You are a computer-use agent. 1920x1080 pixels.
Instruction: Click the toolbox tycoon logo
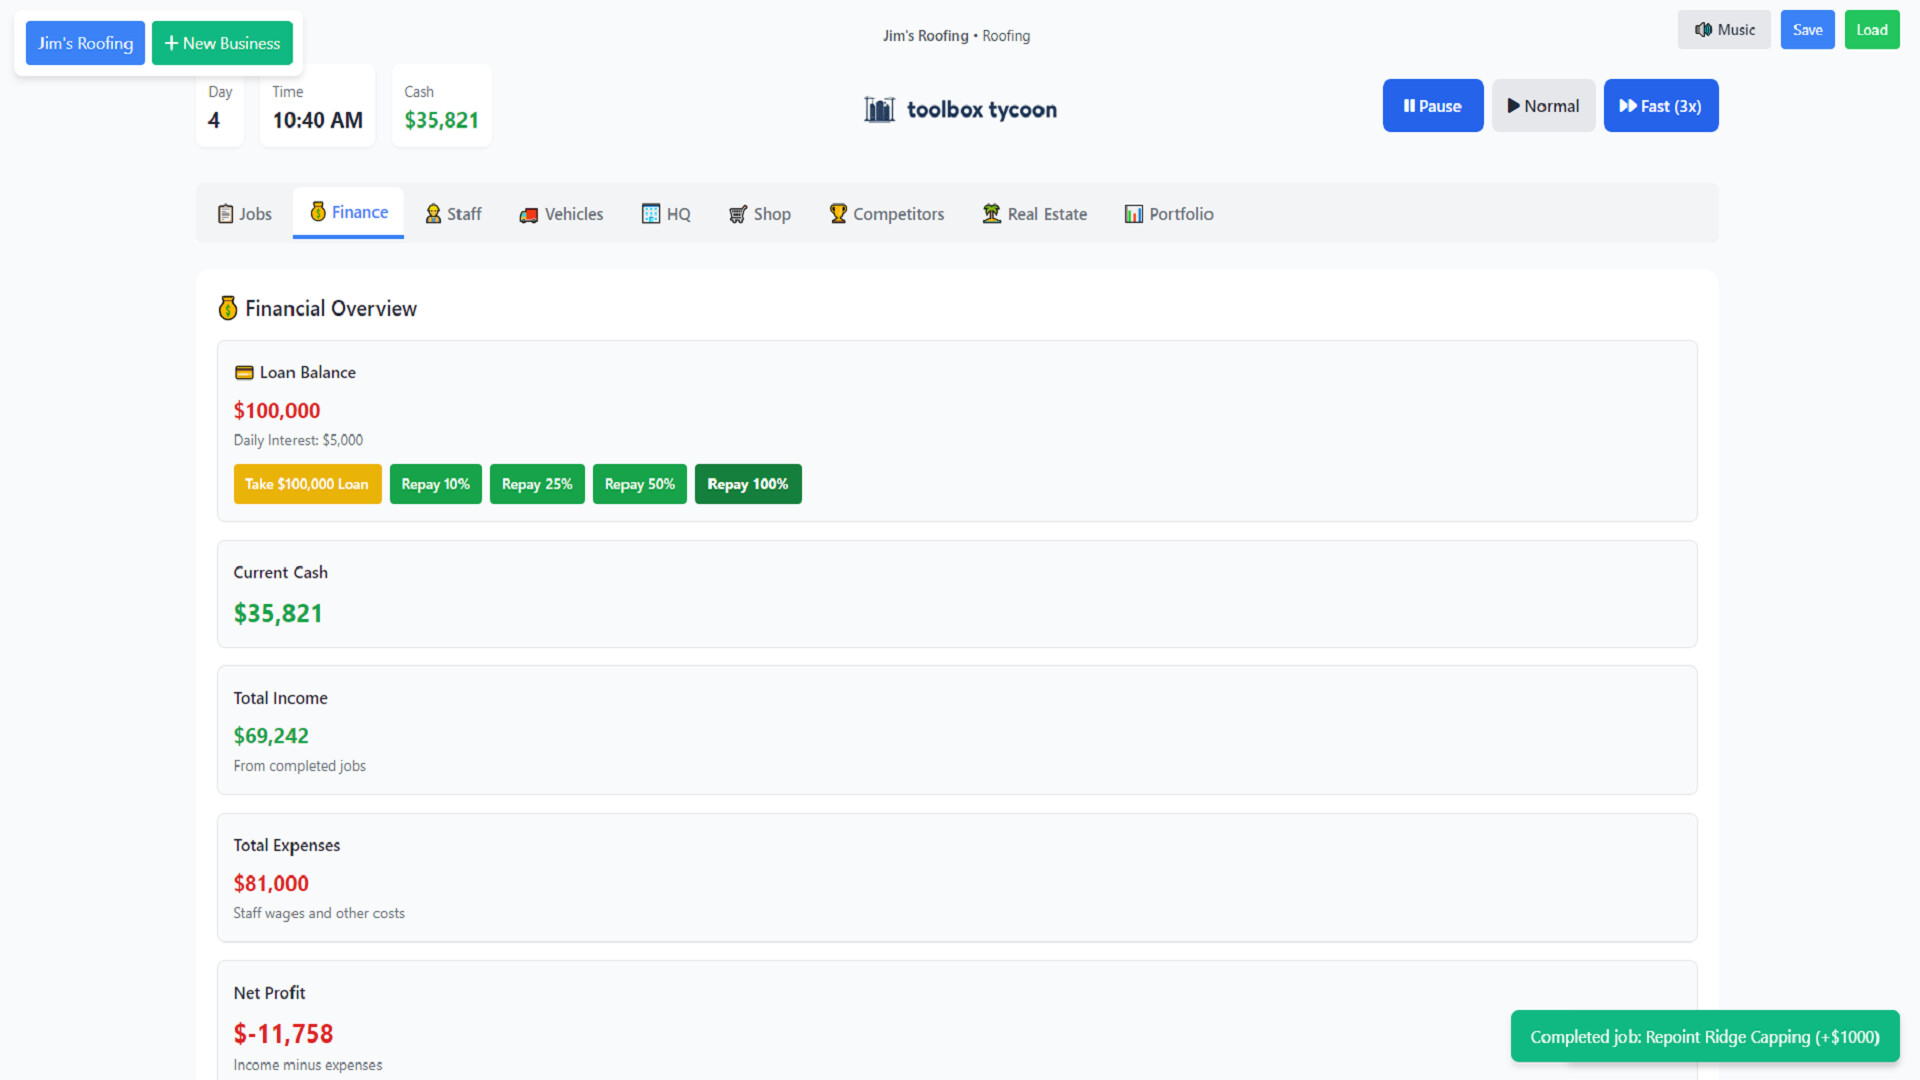pyautogui.click(x=959, y=109)
